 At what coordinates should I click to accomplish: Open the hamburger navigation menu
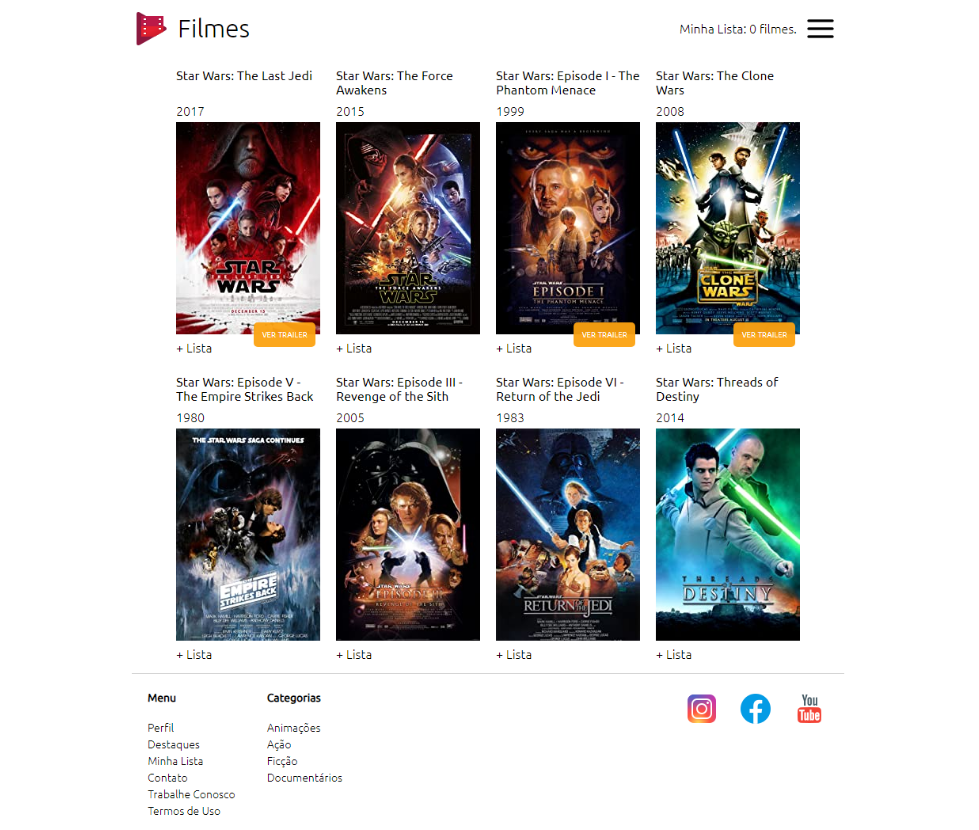click(x=820, y=29)
